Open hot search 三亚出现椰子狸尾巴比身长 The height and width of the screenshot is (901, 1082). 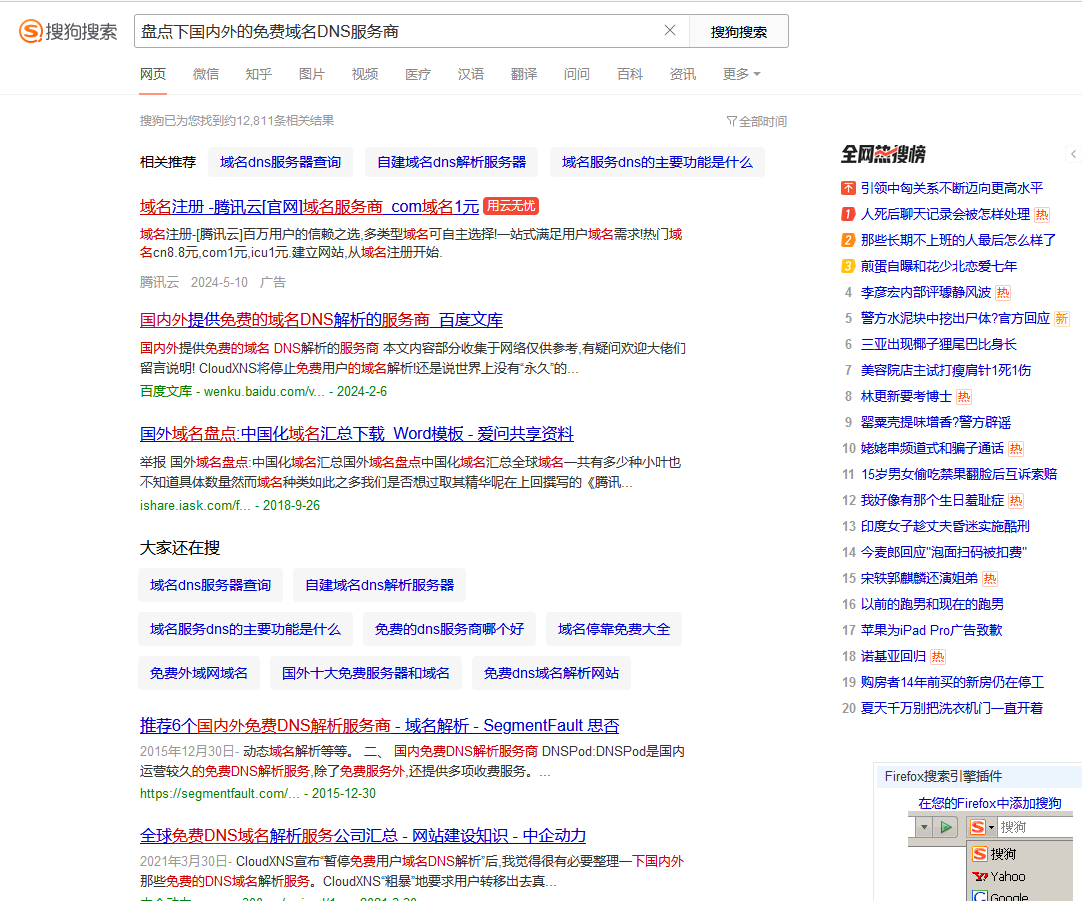coord(938,344)
